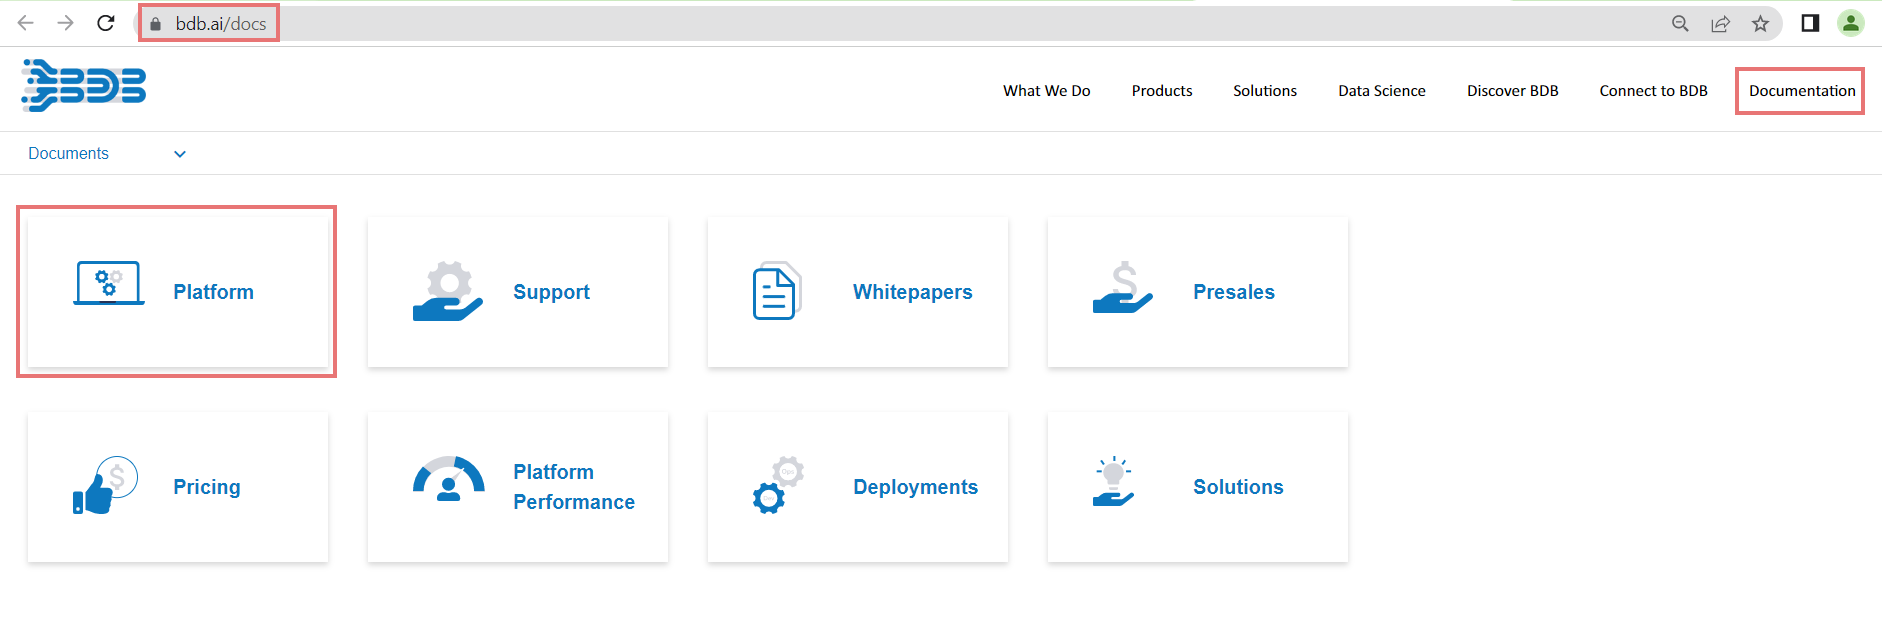Open the browser zoom control

point(1680,24)
